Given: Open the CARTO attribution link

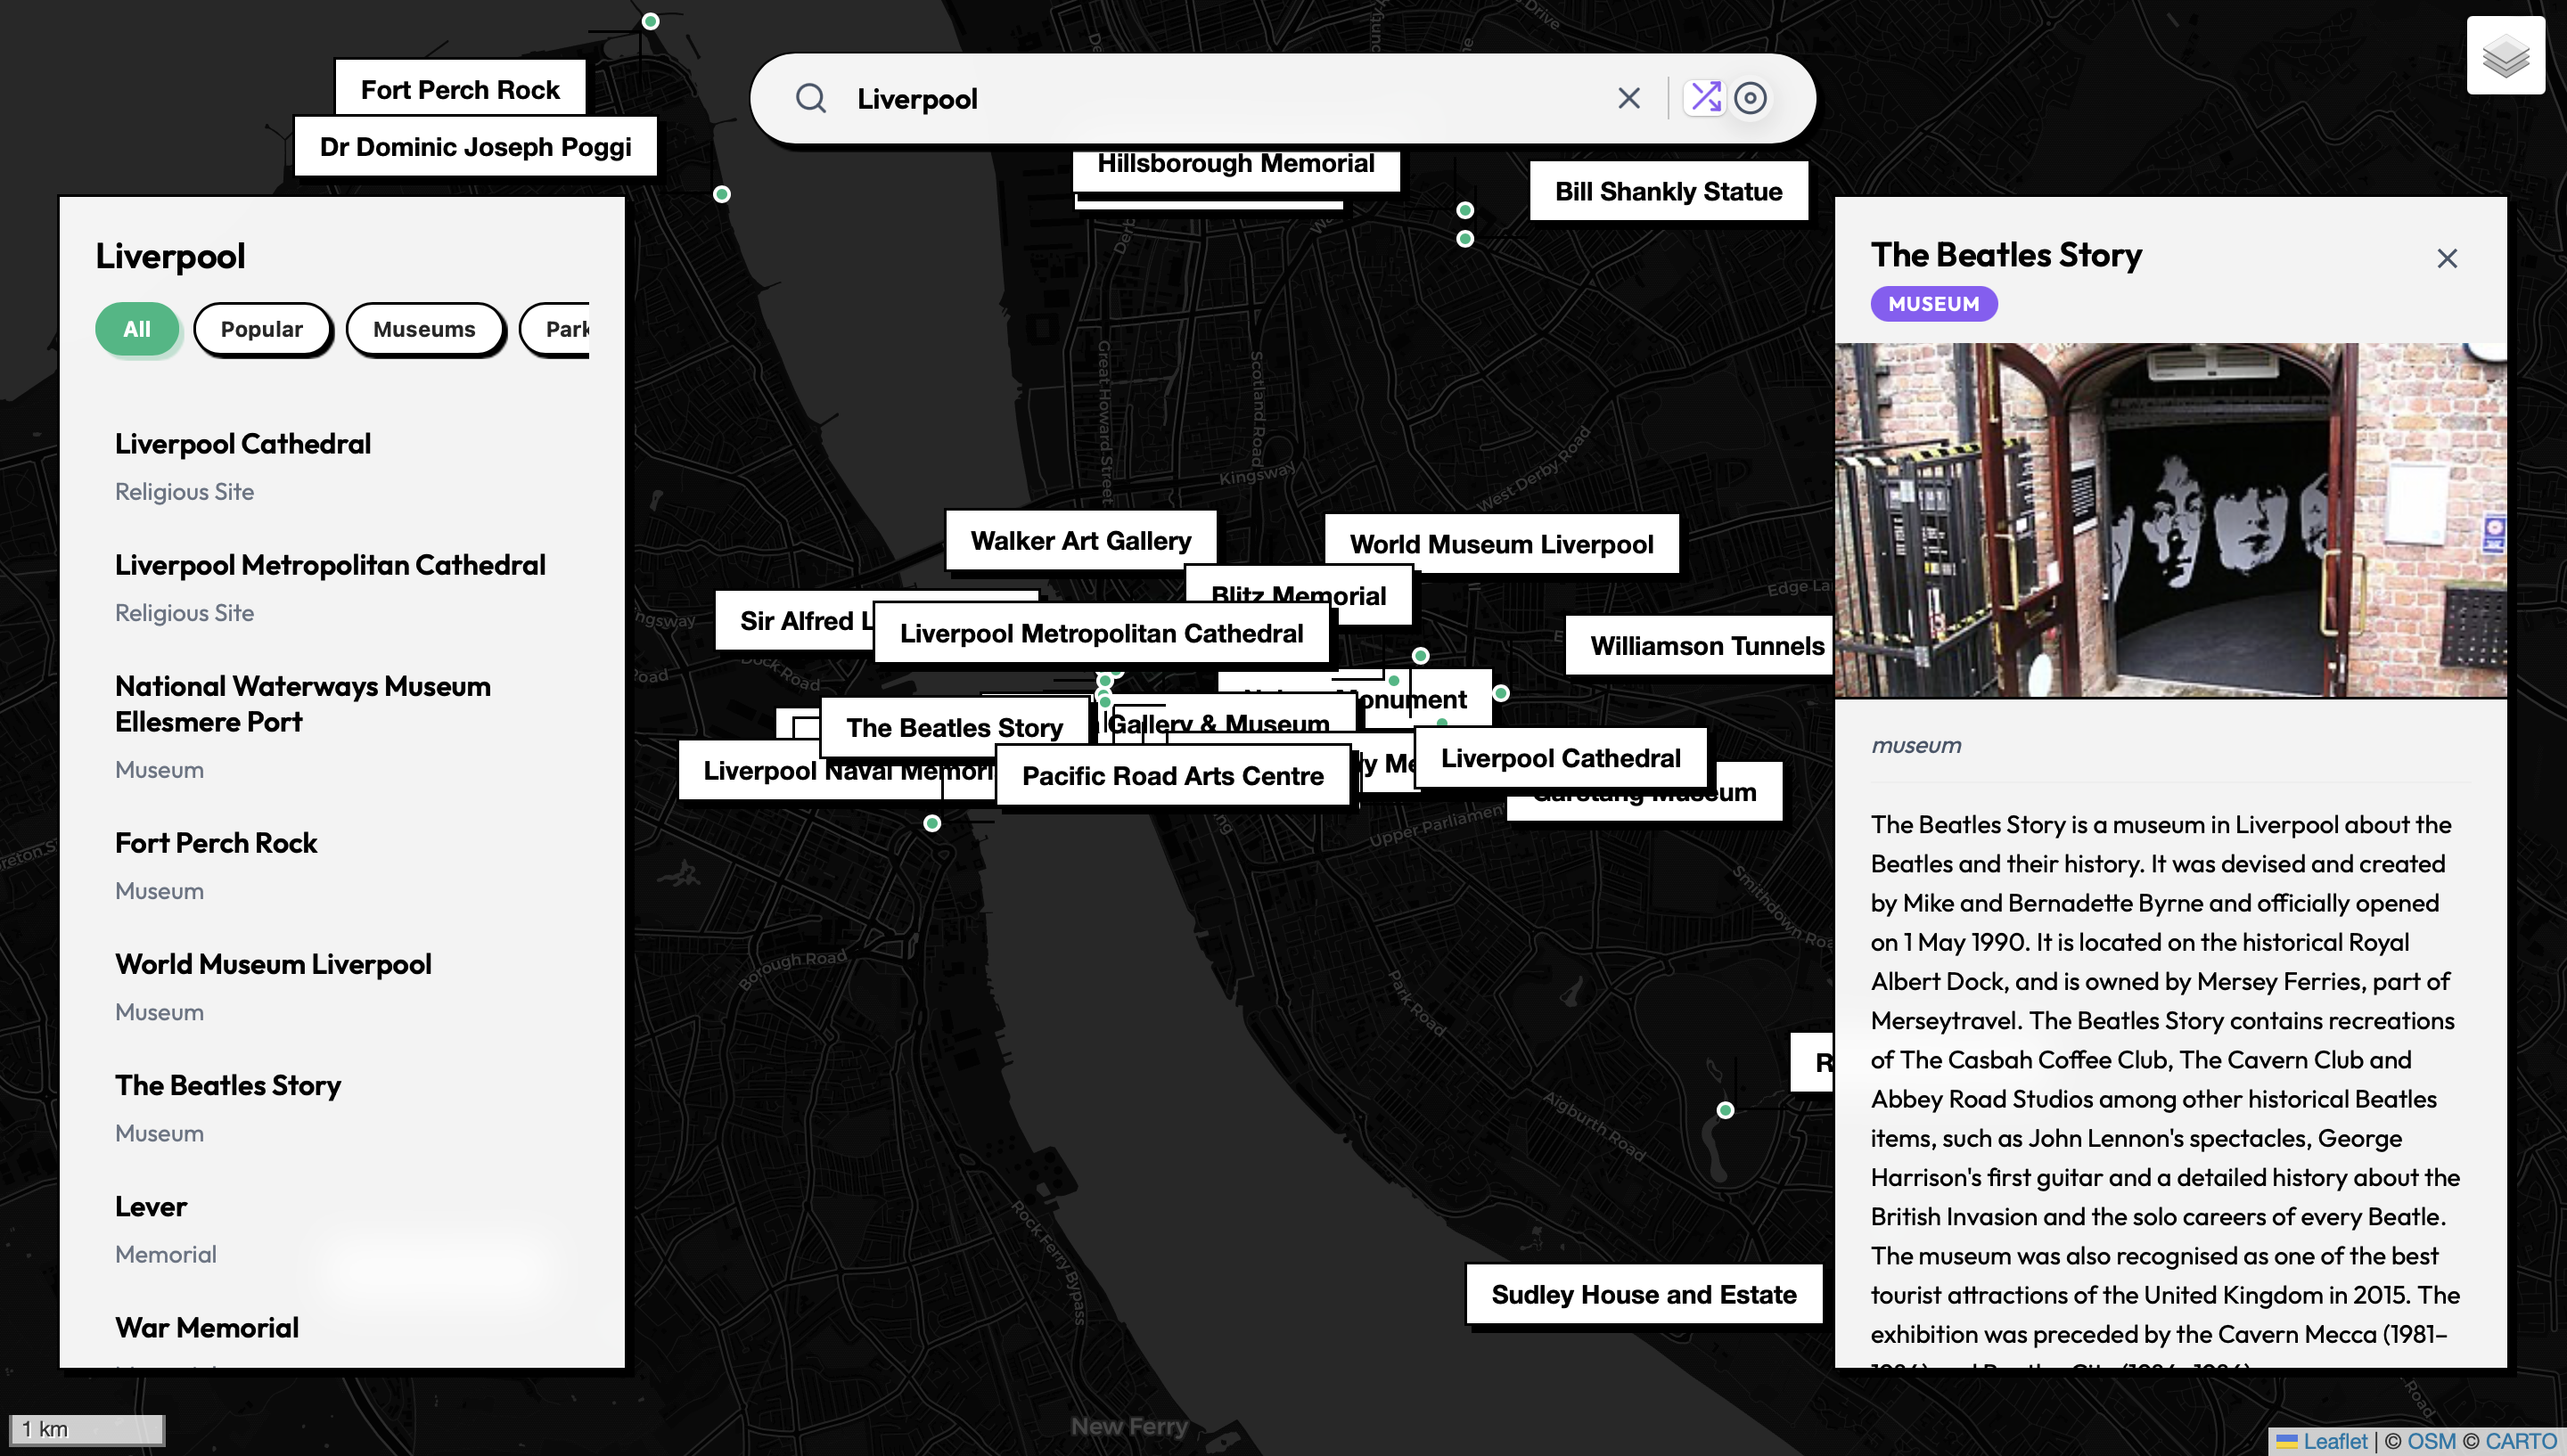Looking at the screenshot, I should pos(2519,1441).
